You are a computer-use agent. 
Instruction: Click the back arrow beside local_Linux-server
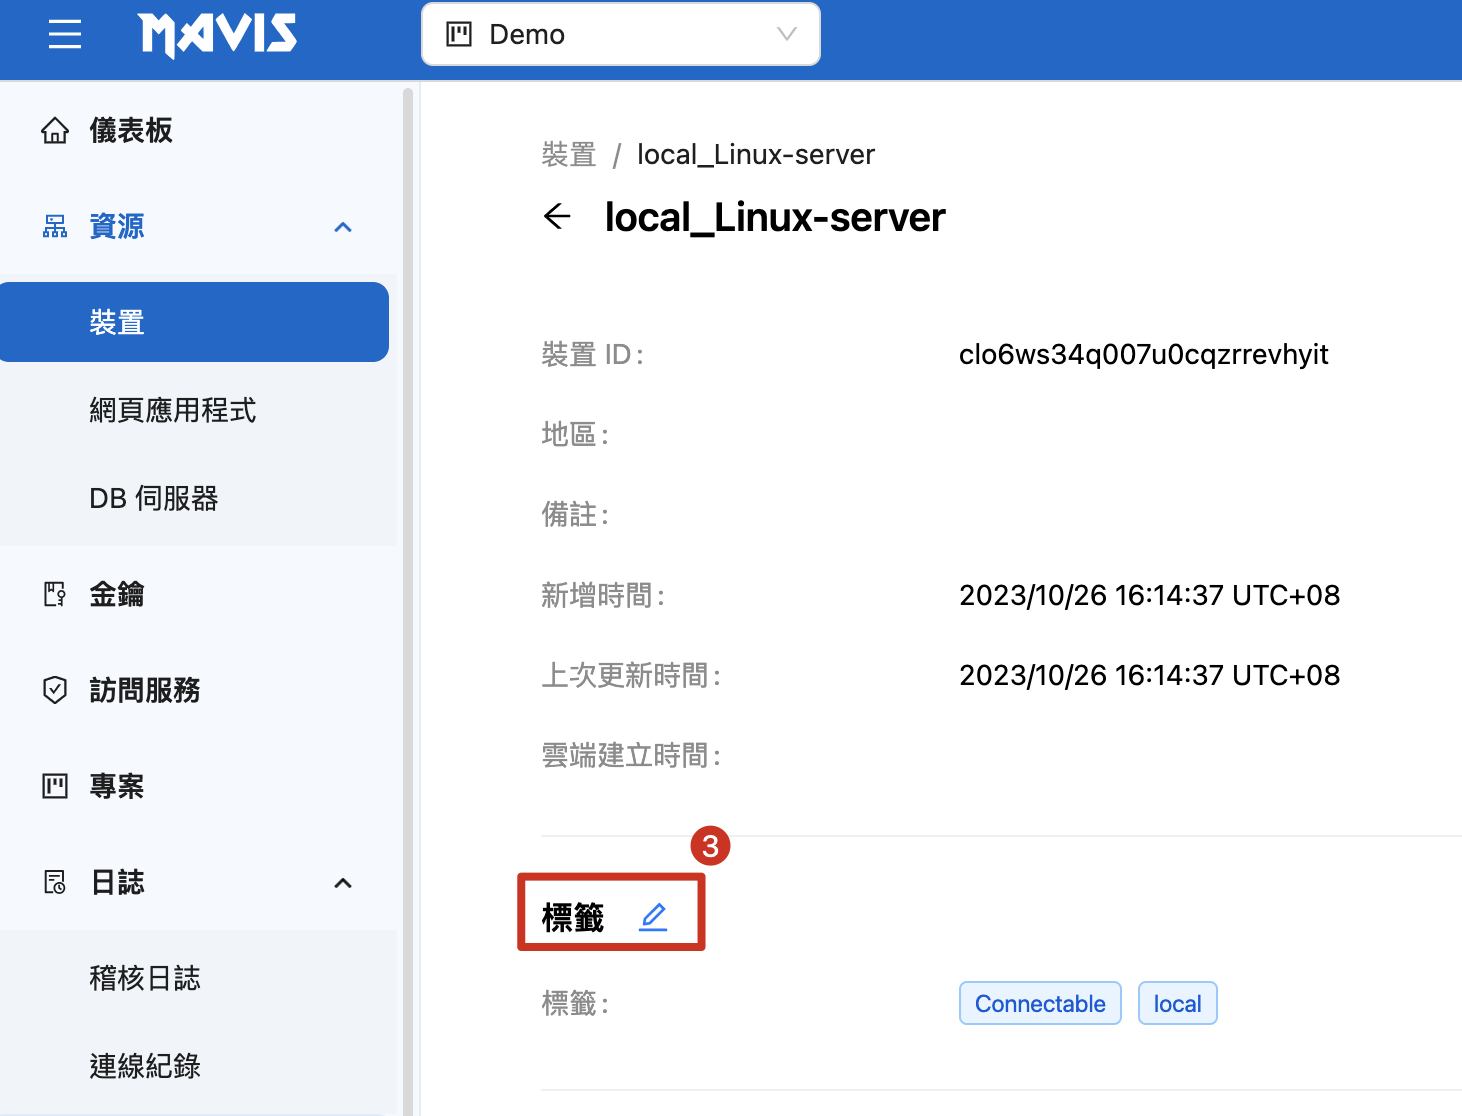pyautogui.click(x=557, y=216)
